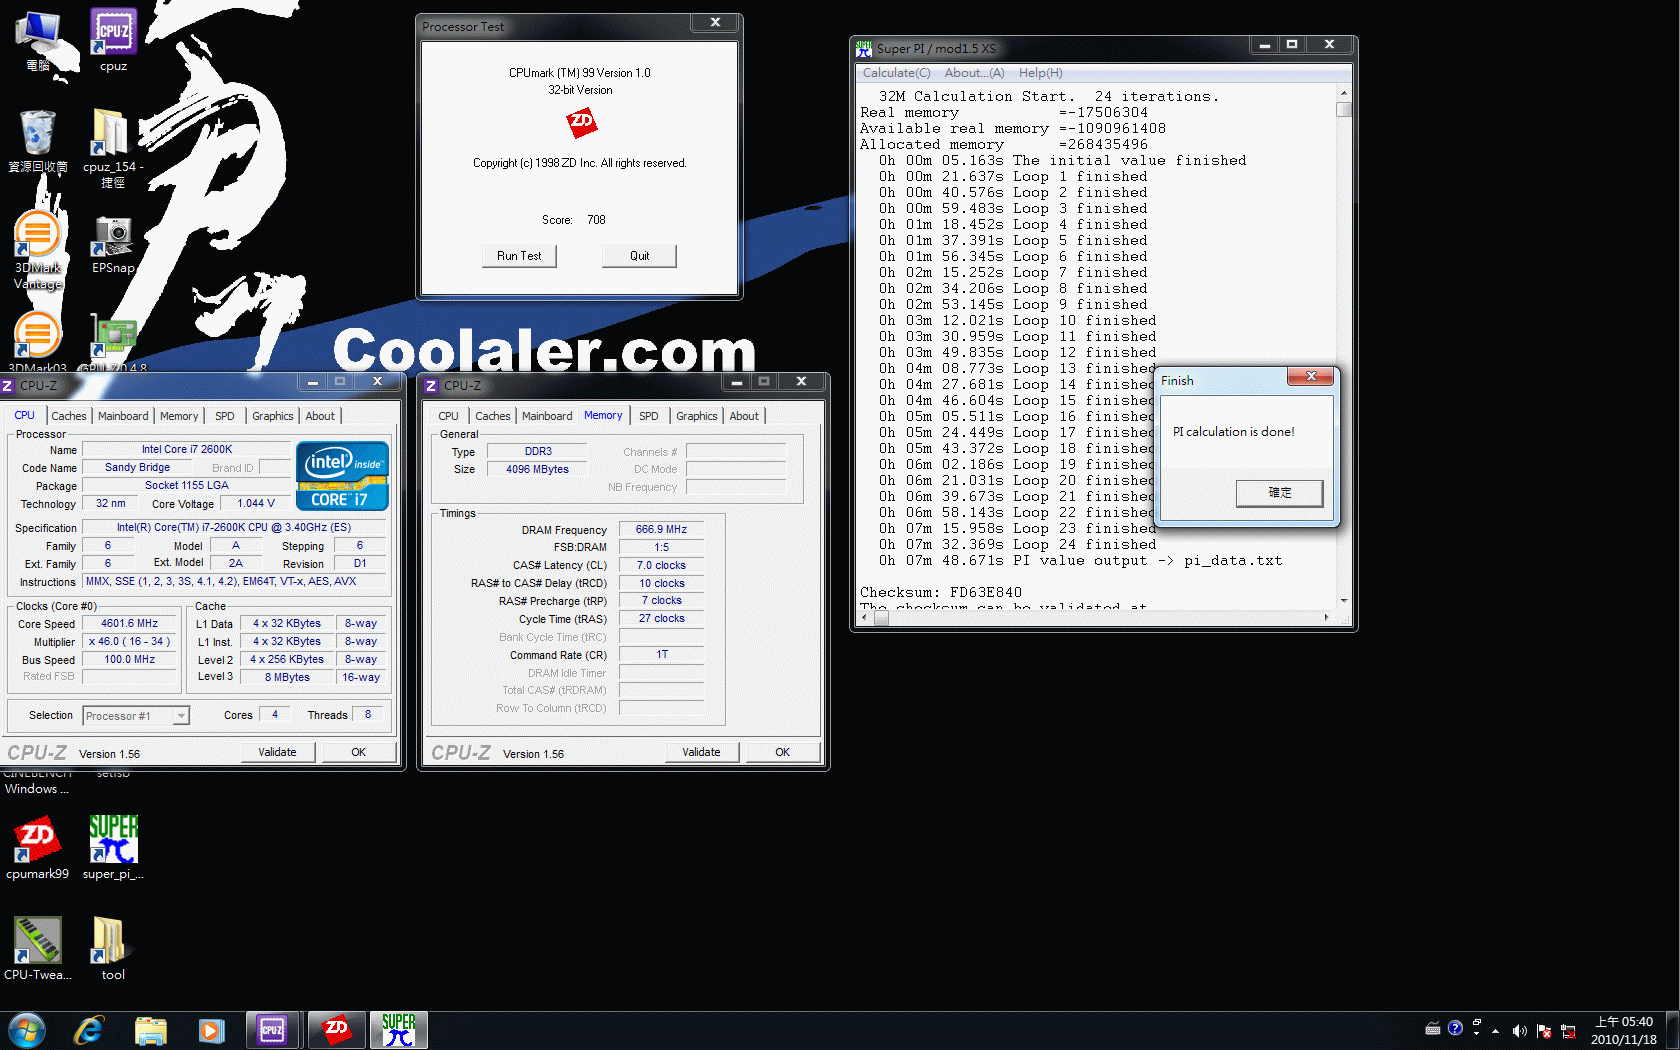Image resolution: width=1680 pixels, height=1050 pixels.
Task: Select About tab in right CPU-Z window
Action: click(x=744, y=416)
